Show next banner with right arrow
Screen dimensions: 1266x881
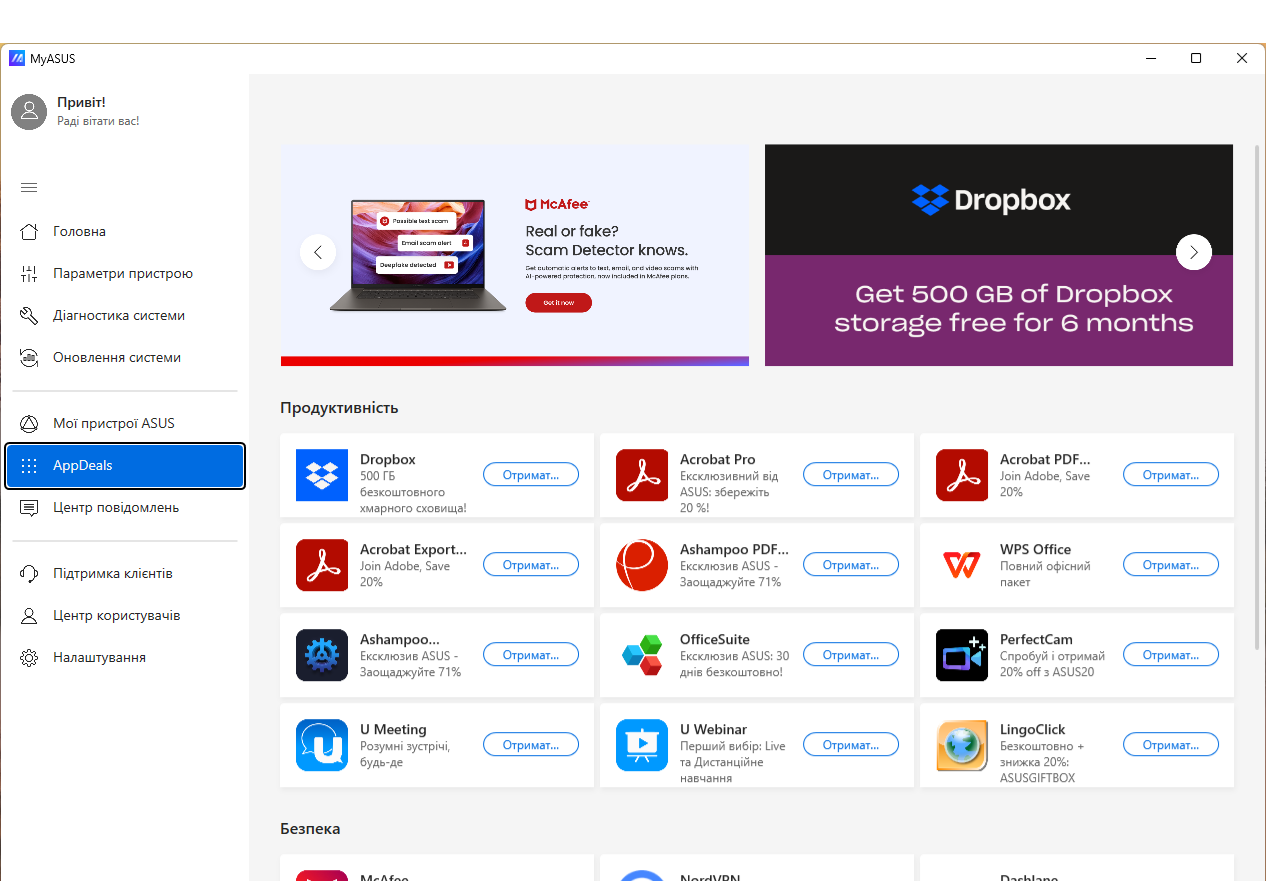(1194, 252)
